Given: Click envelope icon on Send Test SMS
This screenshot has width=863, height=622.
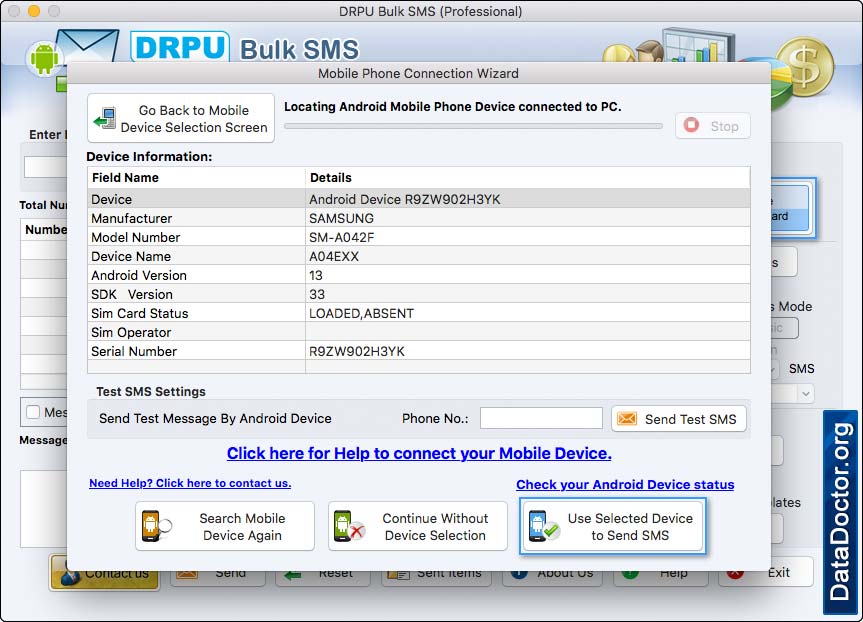Looking at the screenshot, I should [626, 419].
